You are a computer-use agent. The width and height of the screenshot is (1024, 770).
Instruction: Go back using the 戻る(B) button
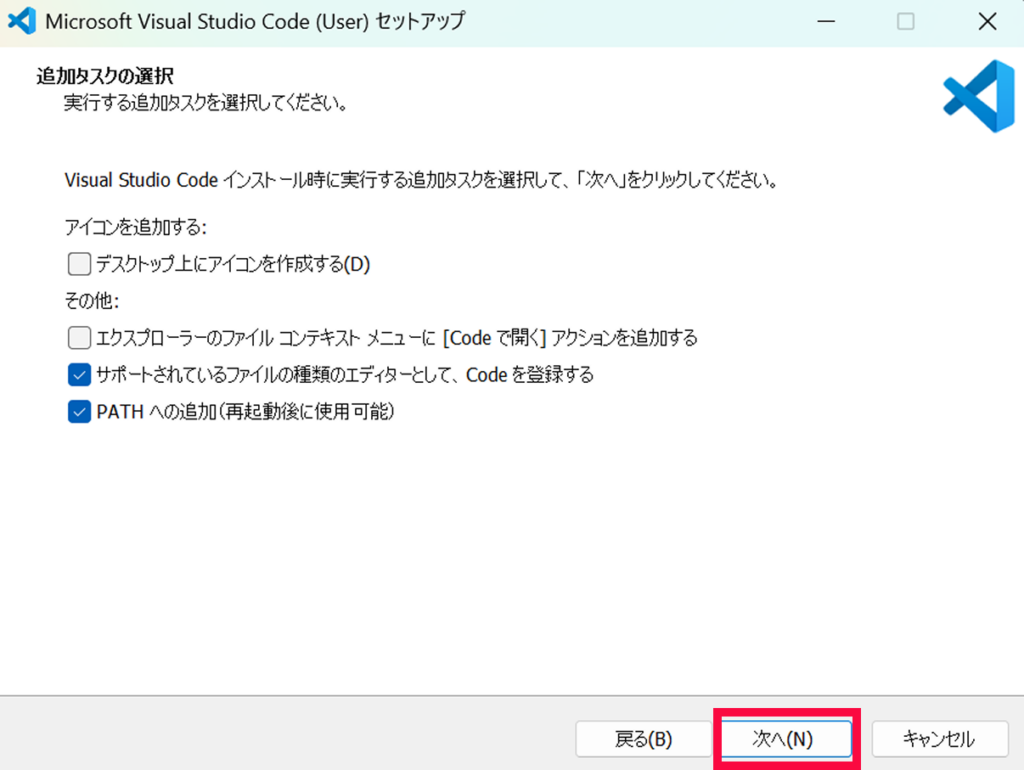(x=641, y=739)
